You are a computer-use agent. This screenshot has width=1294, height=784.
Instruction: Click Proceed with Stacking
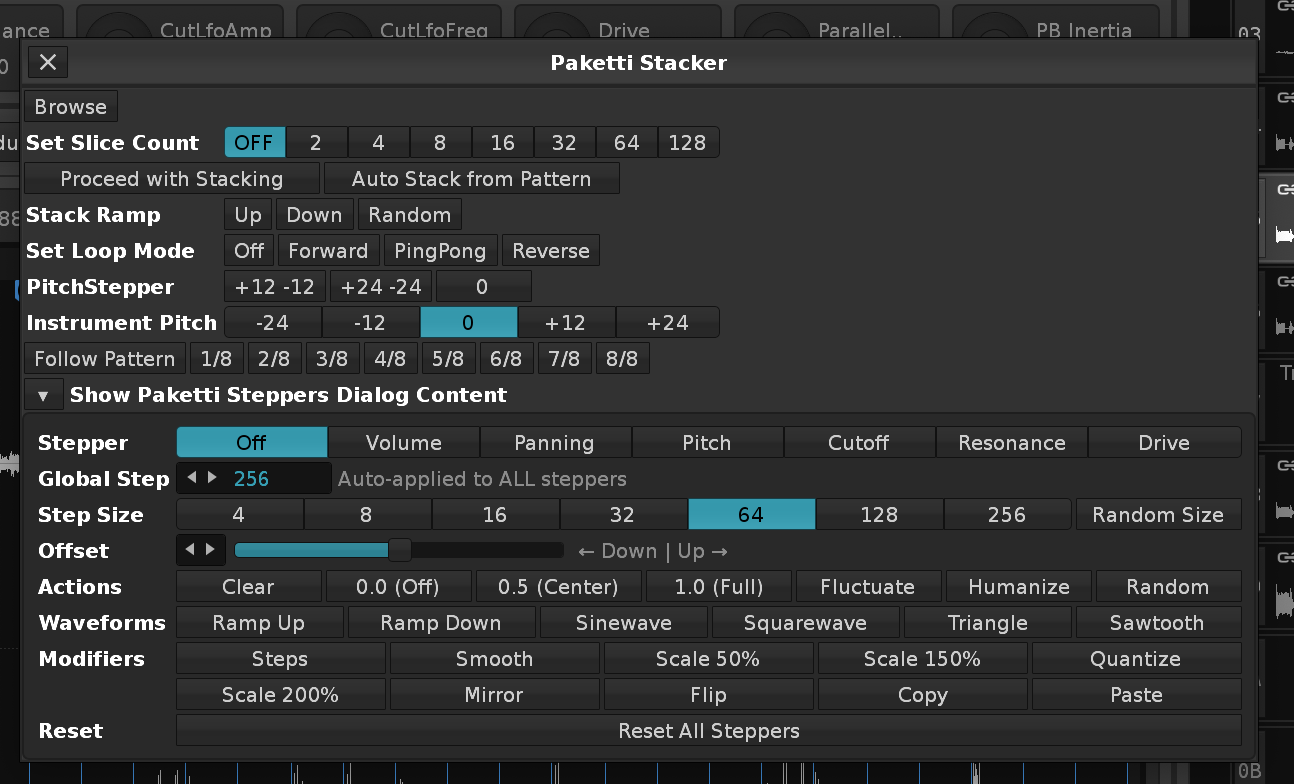click(x=172, y=179)
